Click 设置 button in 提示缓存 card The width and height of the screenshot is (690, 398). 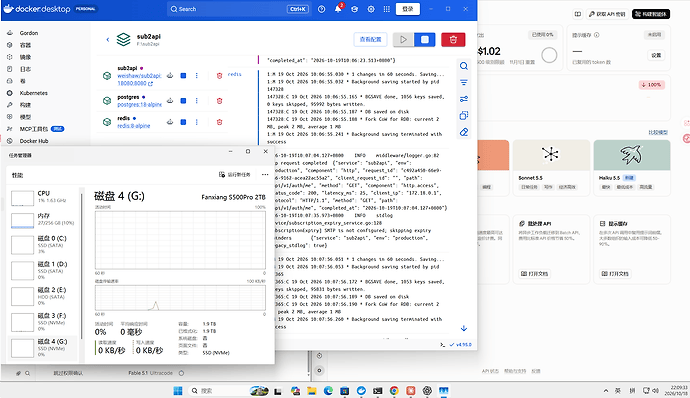coord(656,55)
